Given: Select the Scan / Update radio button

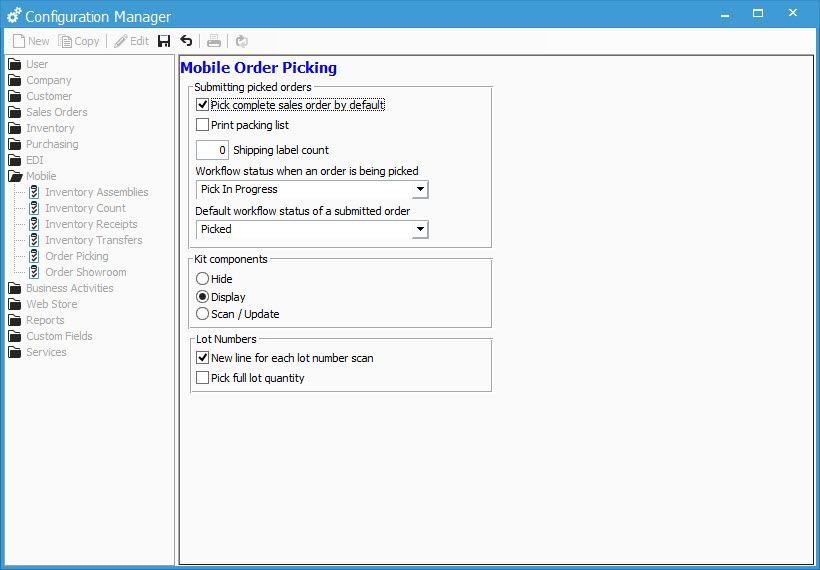Looking at the screenshot, I should coord(202,314).
